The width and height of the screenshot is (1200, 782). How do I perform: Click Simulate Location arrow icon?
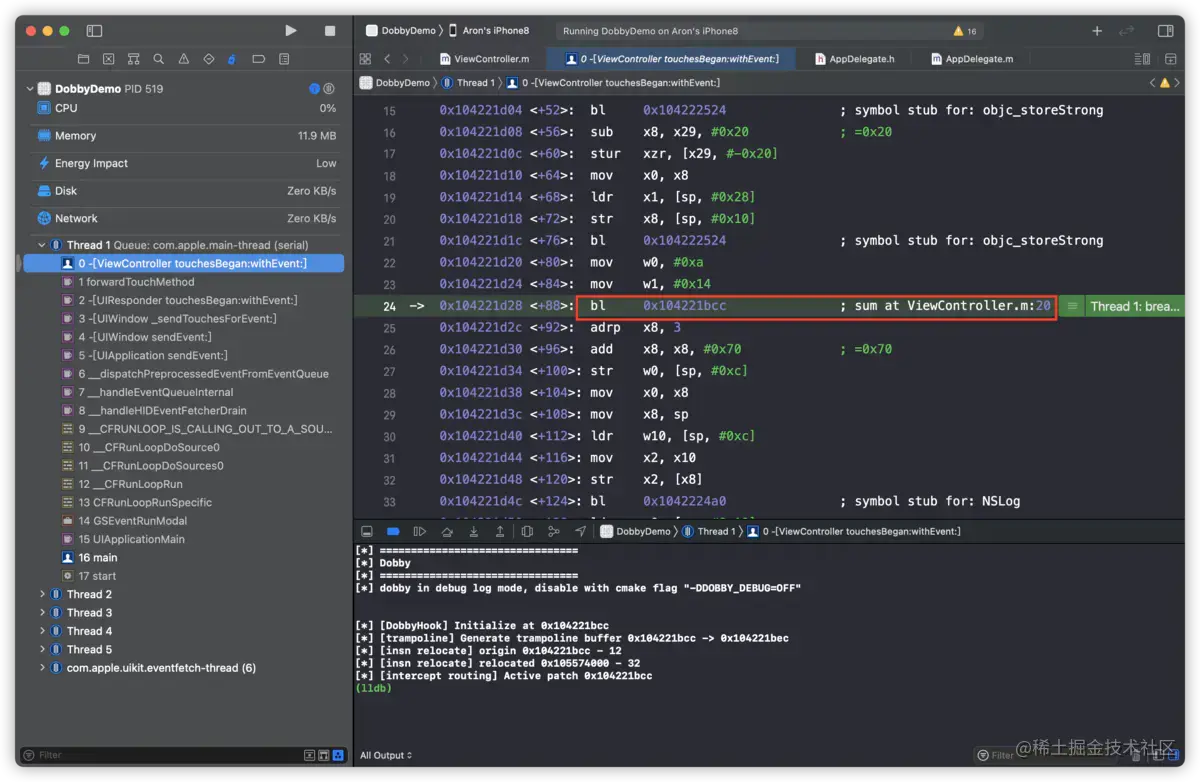pos(580,532)
